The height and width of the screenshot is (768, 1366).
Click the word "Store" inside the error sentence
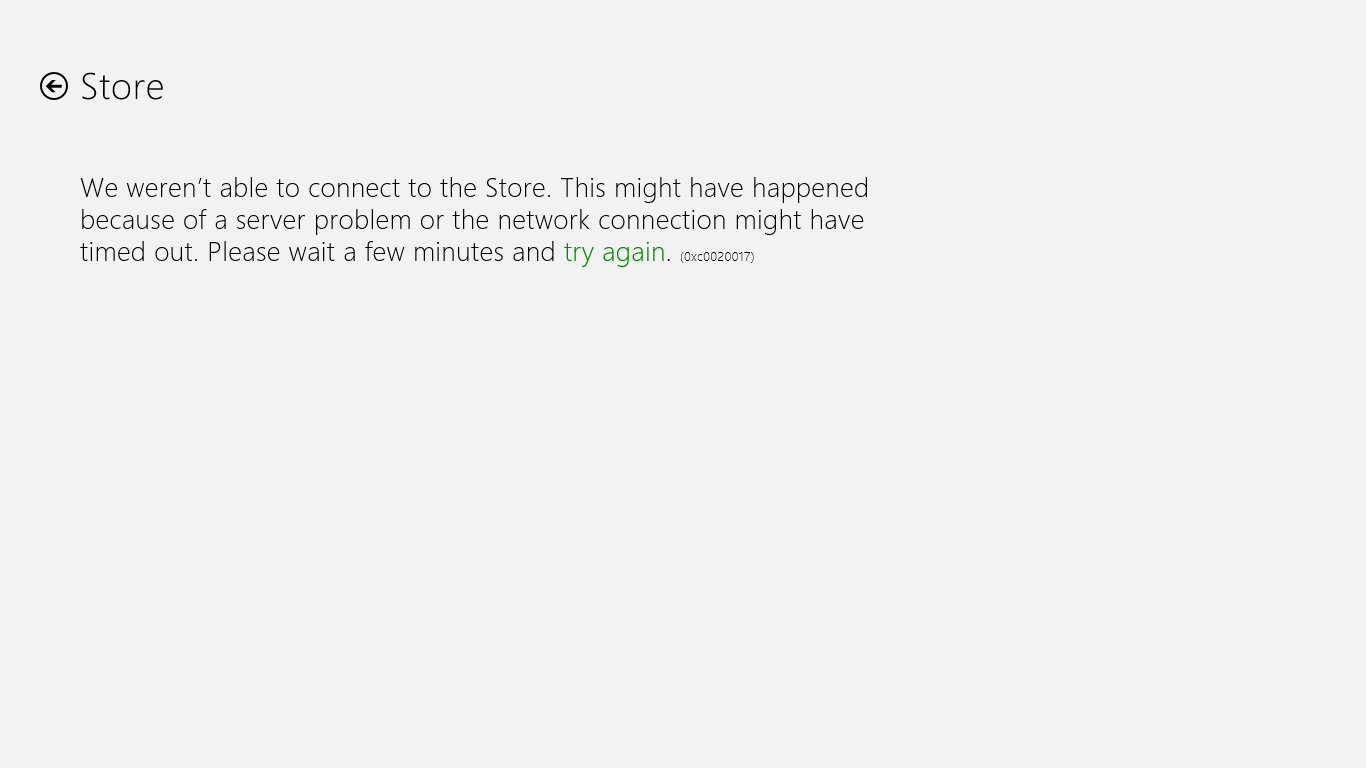(515, 188)
